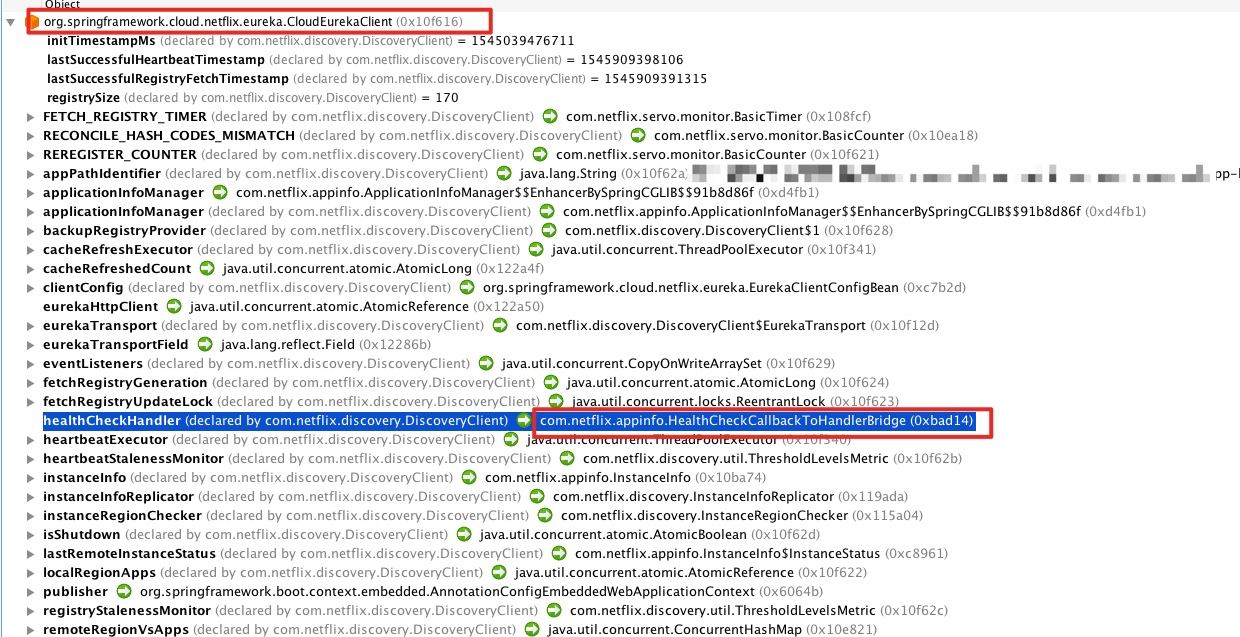This screenshot has height=637, width=1240.
Task: Expand the localRegionApps field
Action: tap(32, 572)
